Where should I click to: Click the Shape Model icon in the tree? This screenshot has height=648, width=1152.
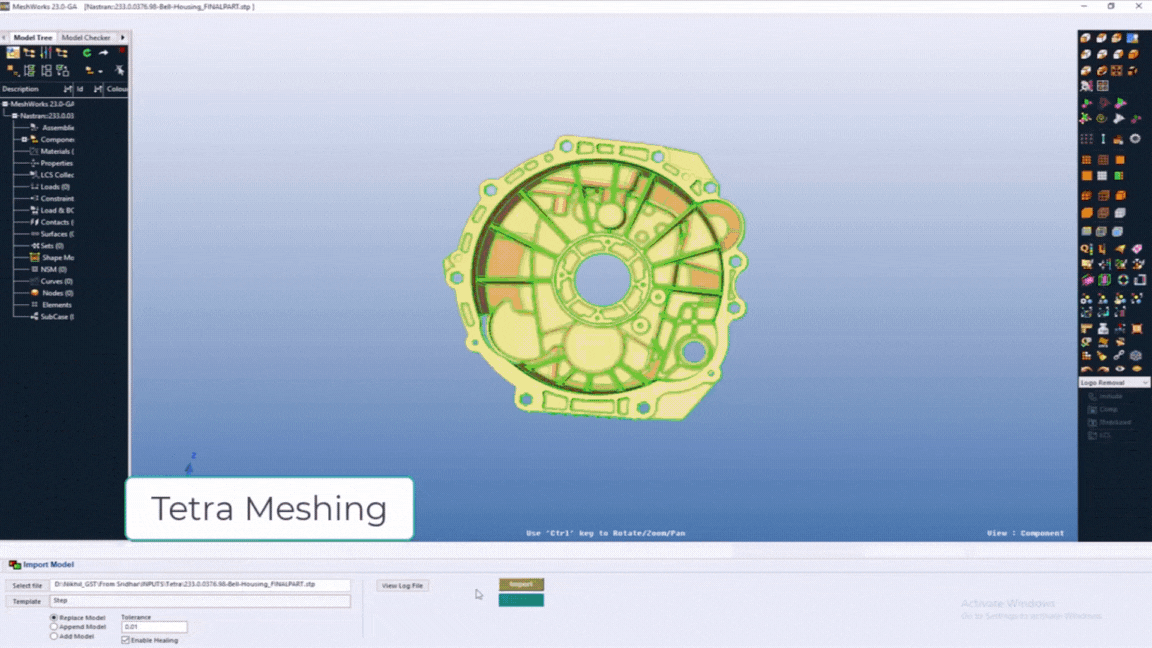coord(34,257)
